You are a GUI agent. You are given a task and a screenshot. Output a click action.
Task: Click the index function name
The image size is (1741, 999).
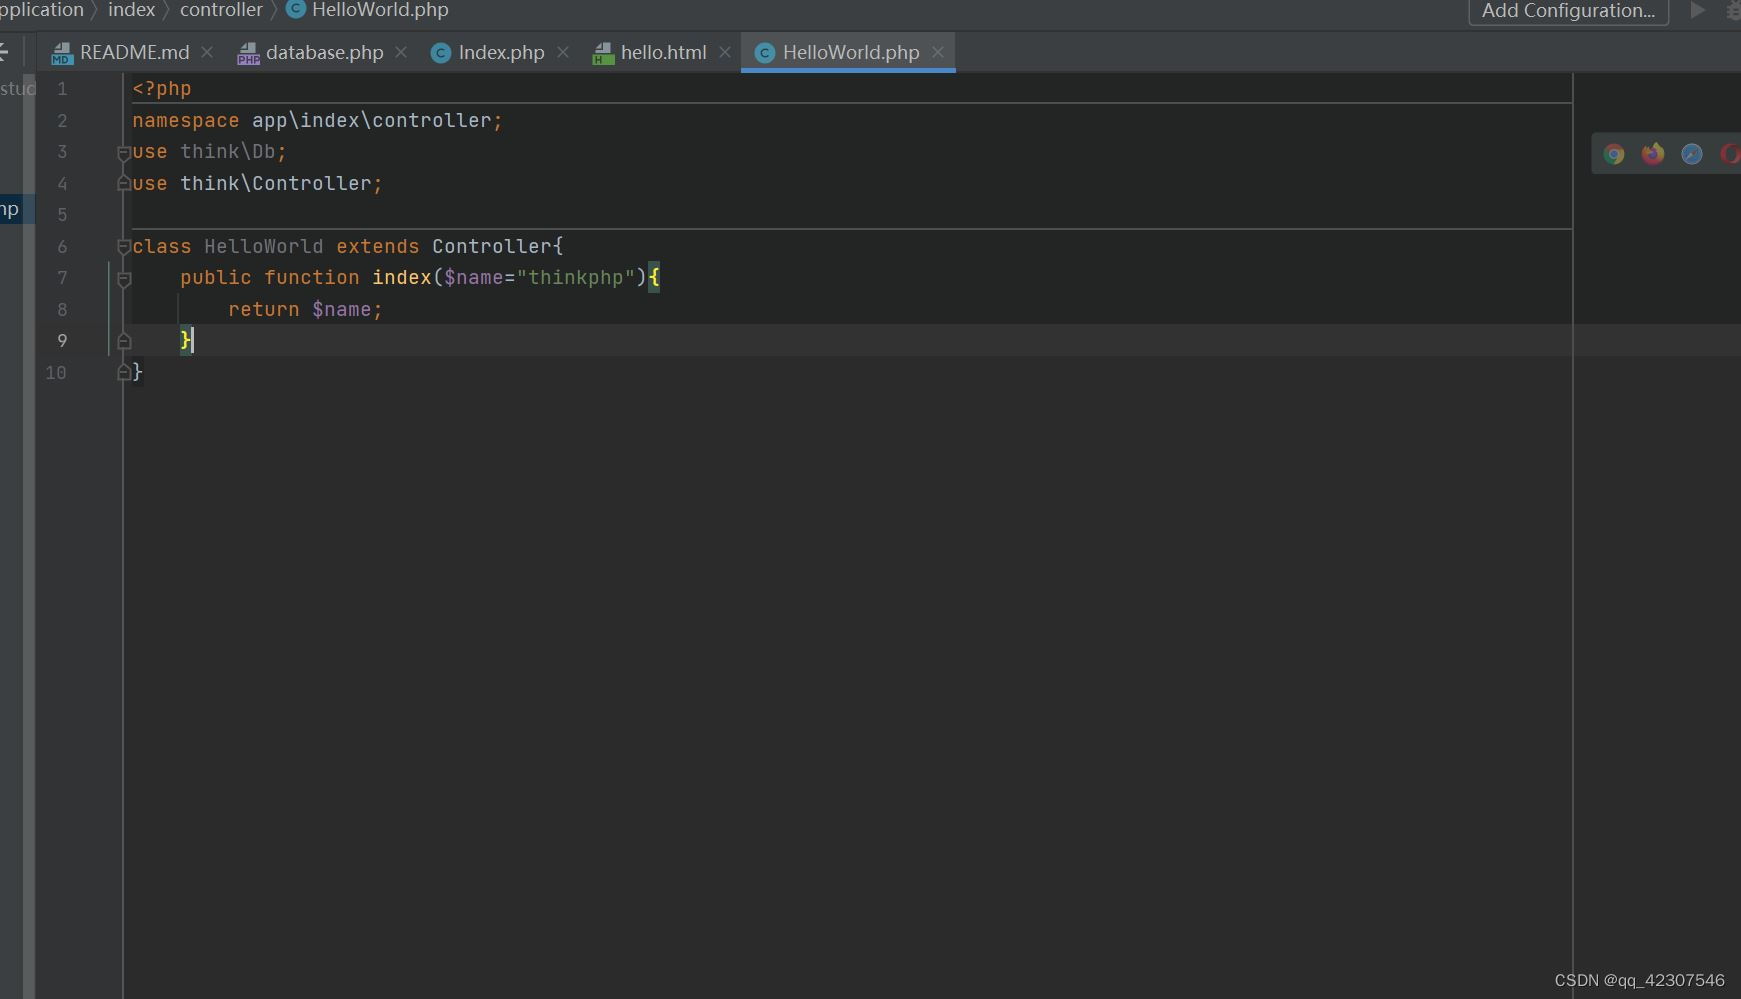pos(402,278)
